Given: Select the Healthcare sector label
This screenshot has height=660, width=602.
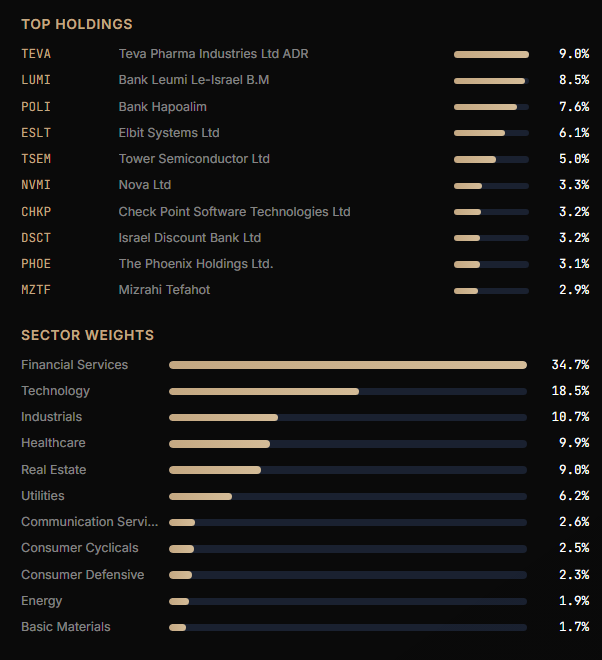Looking at the screenshot, I should 53,443.
